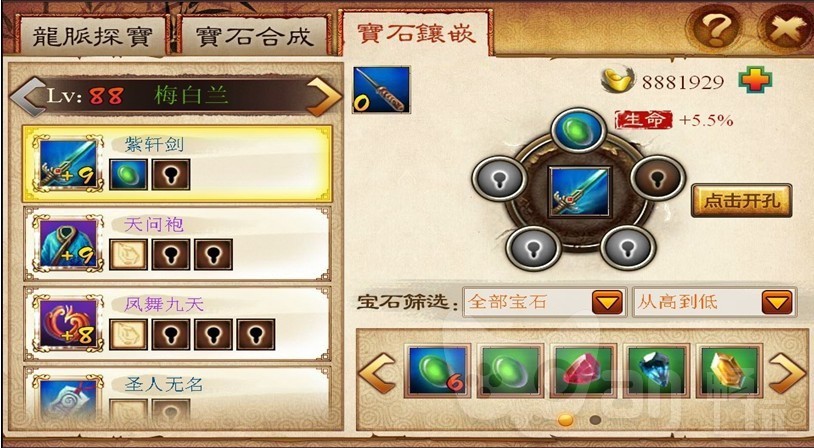814x448 pixels.
Task: Pick the red ruby gem in inventory
Action: (584, 371)
